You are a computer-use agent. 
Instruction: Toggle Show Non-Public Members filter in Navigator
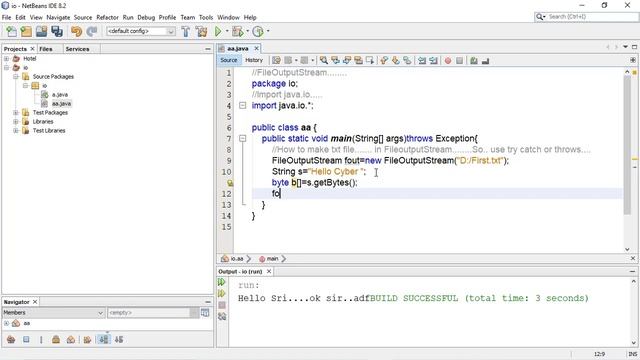(x=56, y=339)
